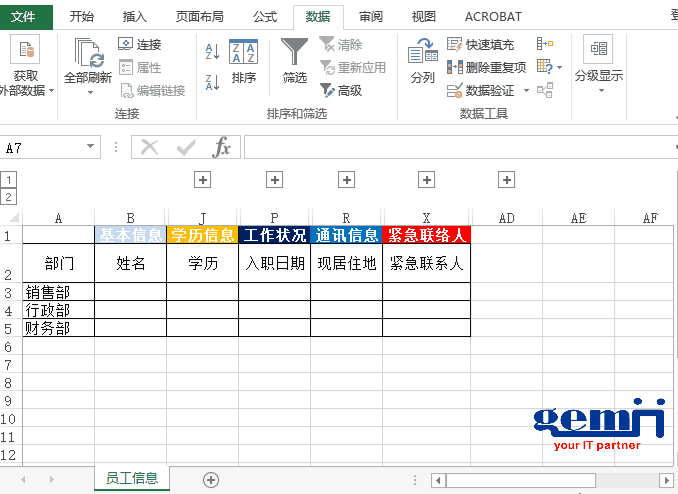Click the 全部刷新 refresh icon
Image resolution: width=678 pixels, height=494 pixels.
(x=89, y=53)
